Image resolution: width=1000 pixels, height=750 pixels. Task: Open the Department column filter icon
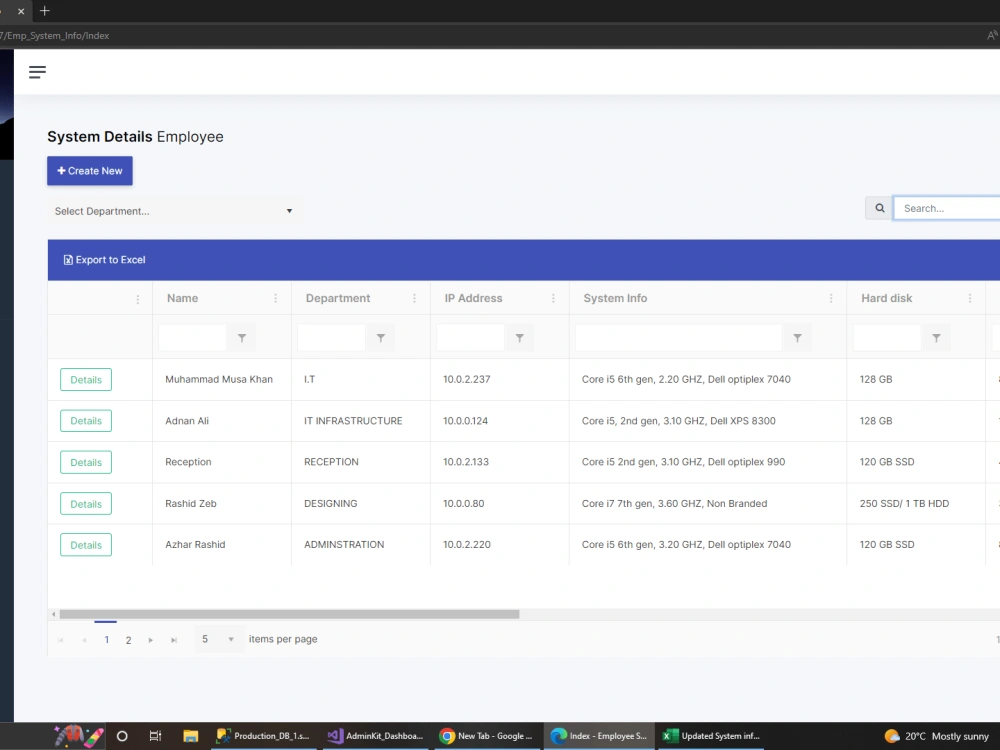click(380, 337)
